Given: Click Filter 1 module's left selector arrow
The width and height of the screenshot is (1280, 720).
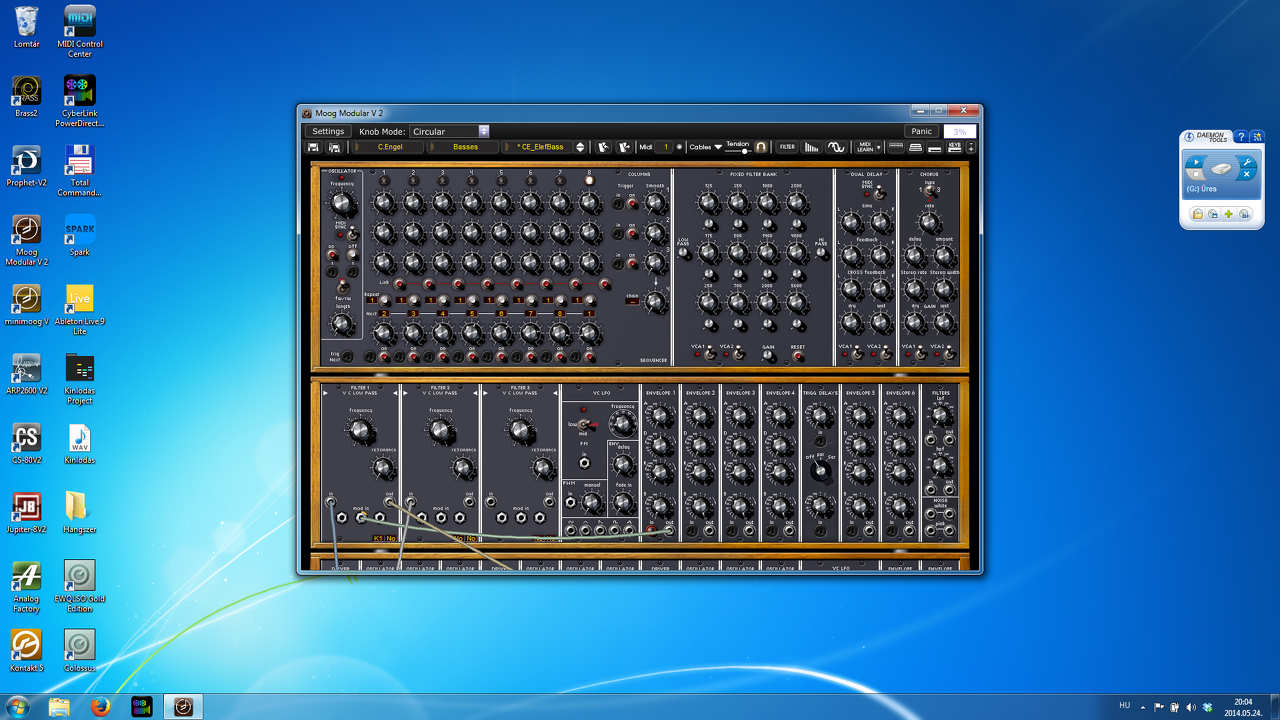Looking at the screenshot, I should [325, 394].
